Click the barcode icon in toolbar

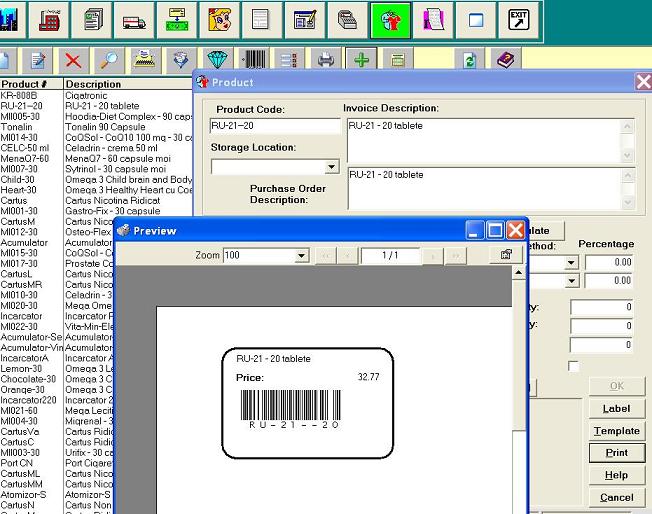[254, 61]
